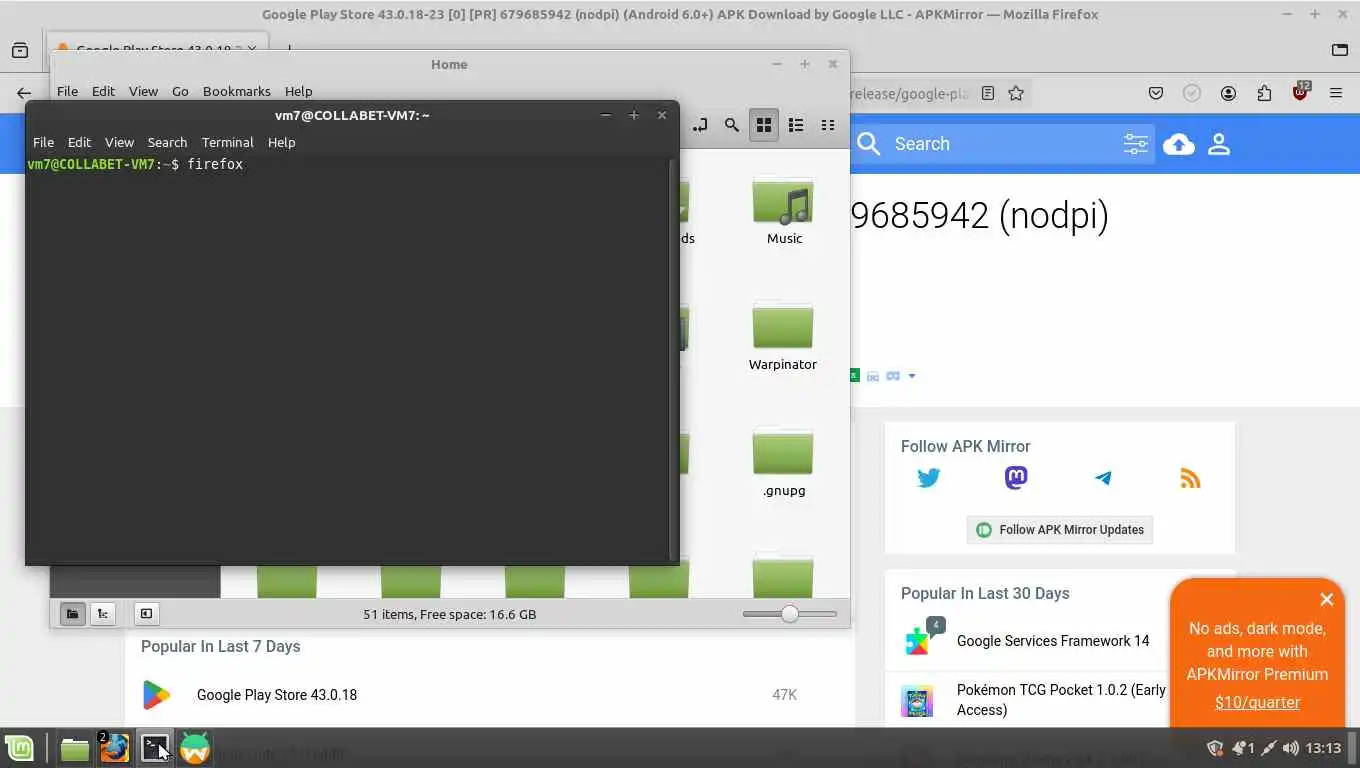Open the .gnupg folder
This screenshot has width=1360, height=768.
783,463
